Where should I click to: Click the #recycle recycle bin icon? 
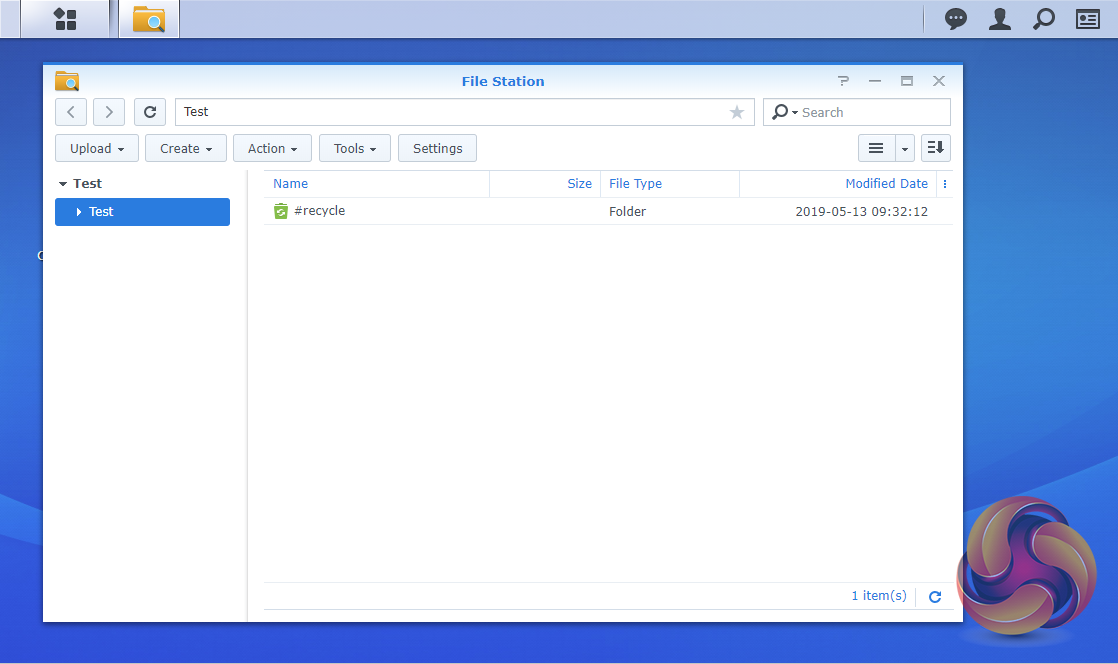coord(281,211)
